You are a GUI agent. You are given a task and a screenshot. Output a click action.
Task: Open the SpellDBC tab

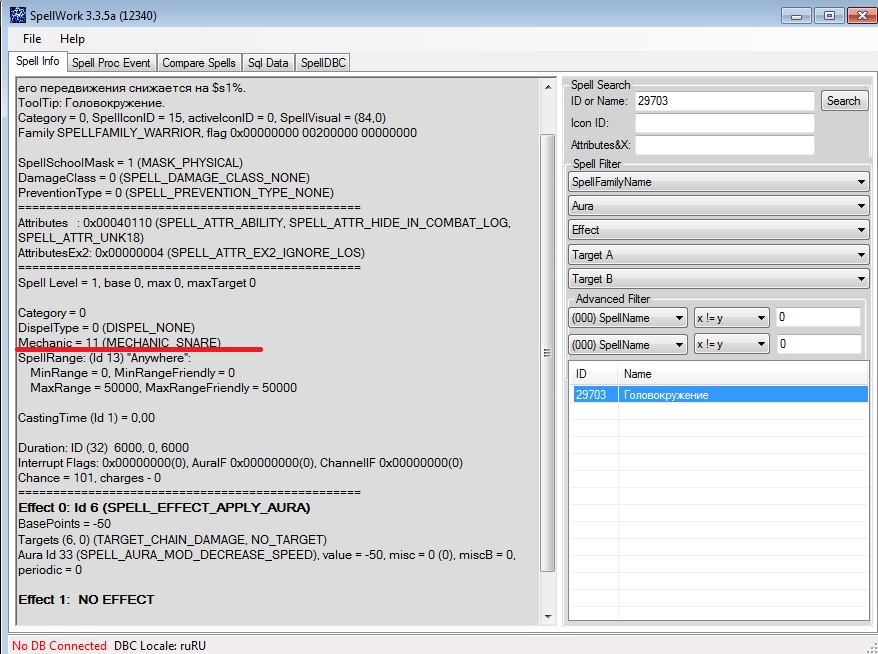[324, 63]
